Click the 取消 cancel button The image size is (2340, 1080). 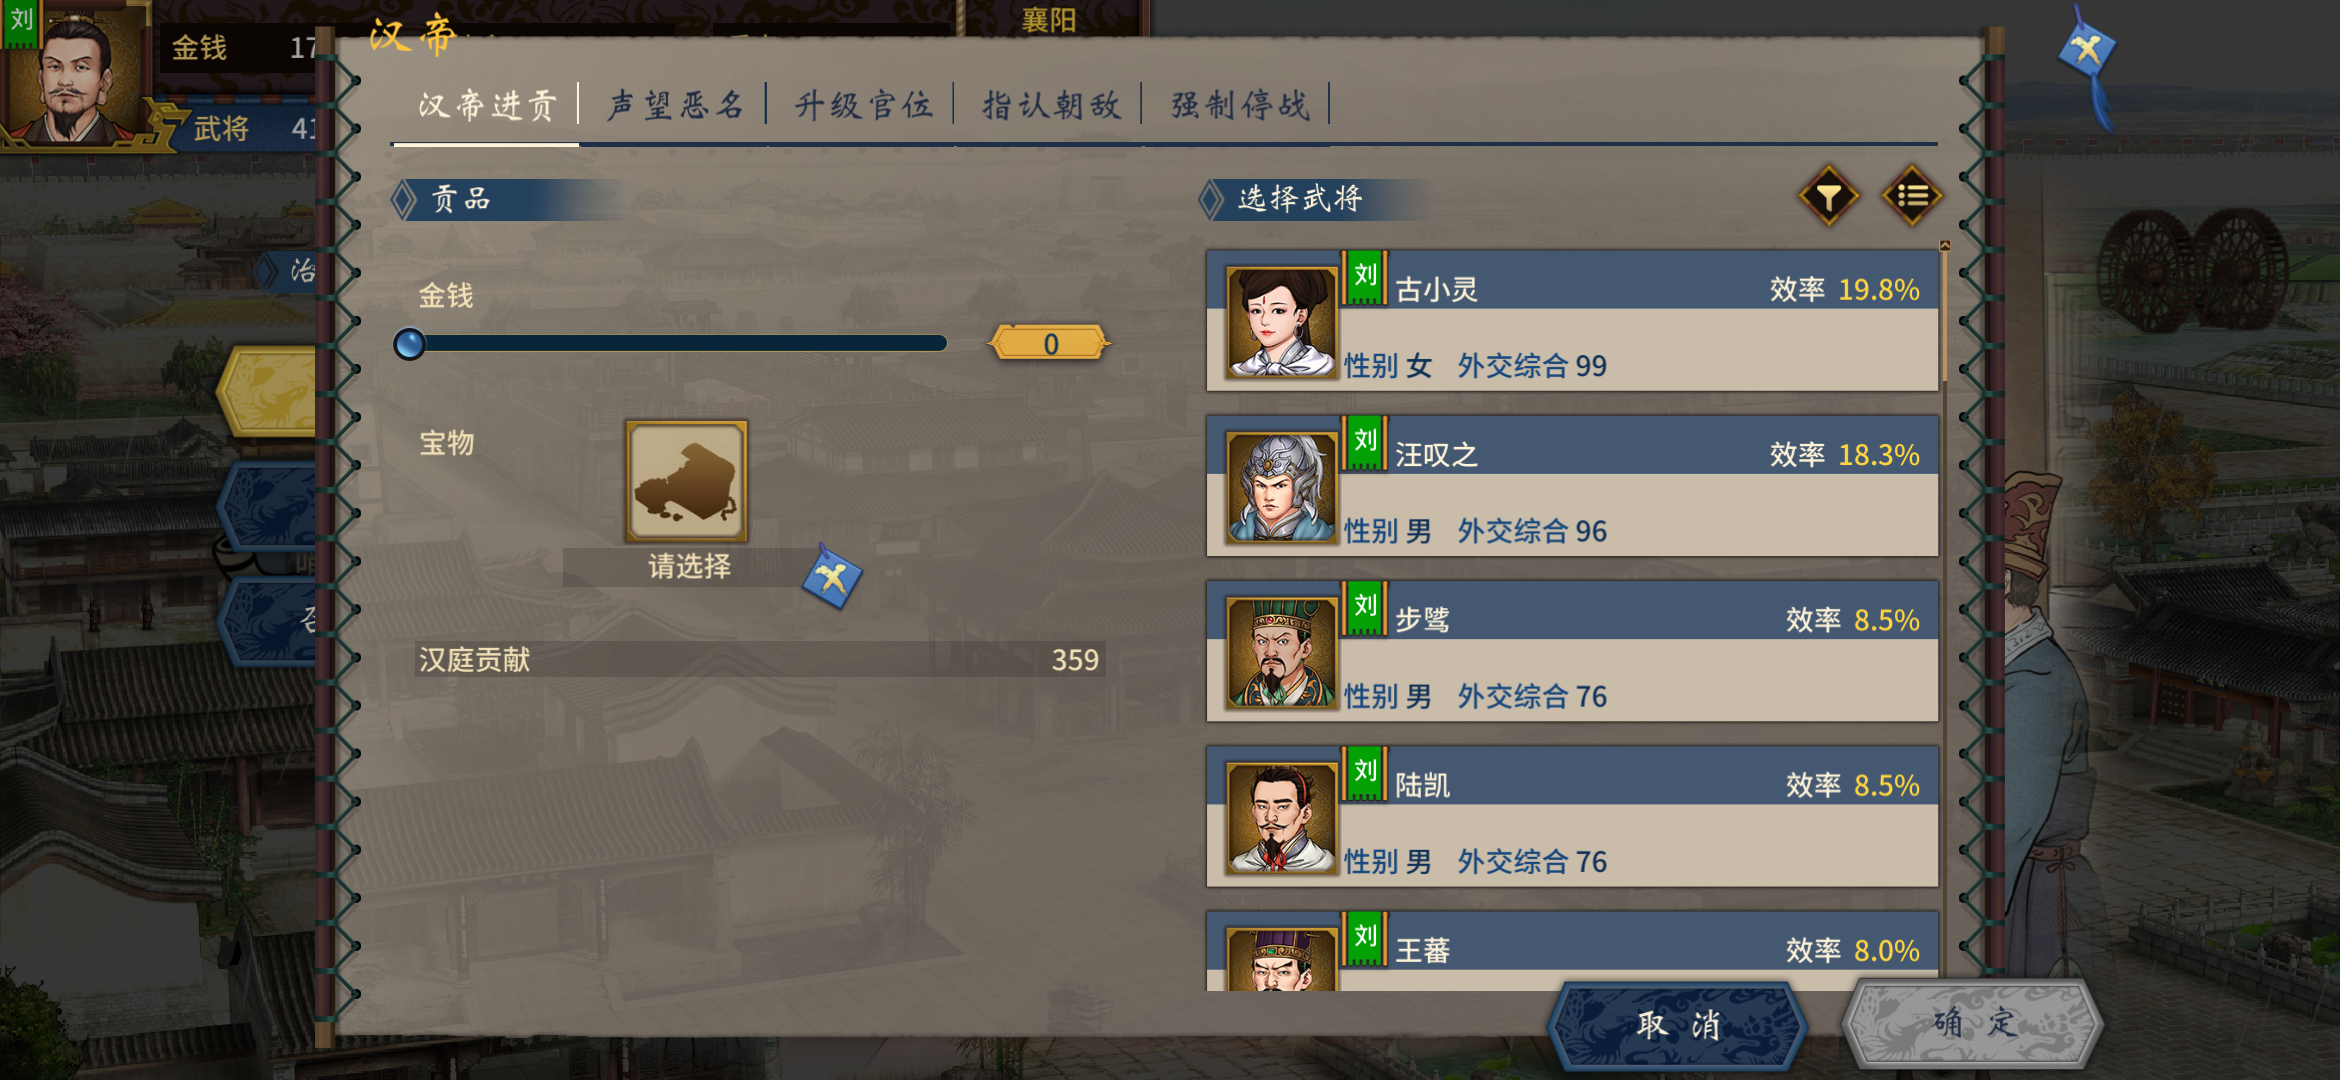pos(1678,1025)
